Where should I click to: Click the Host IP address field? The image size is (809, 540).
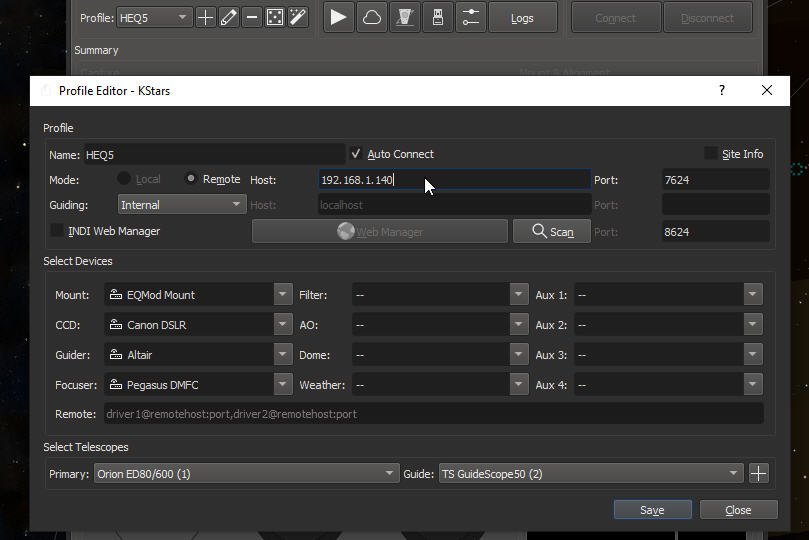453,180
